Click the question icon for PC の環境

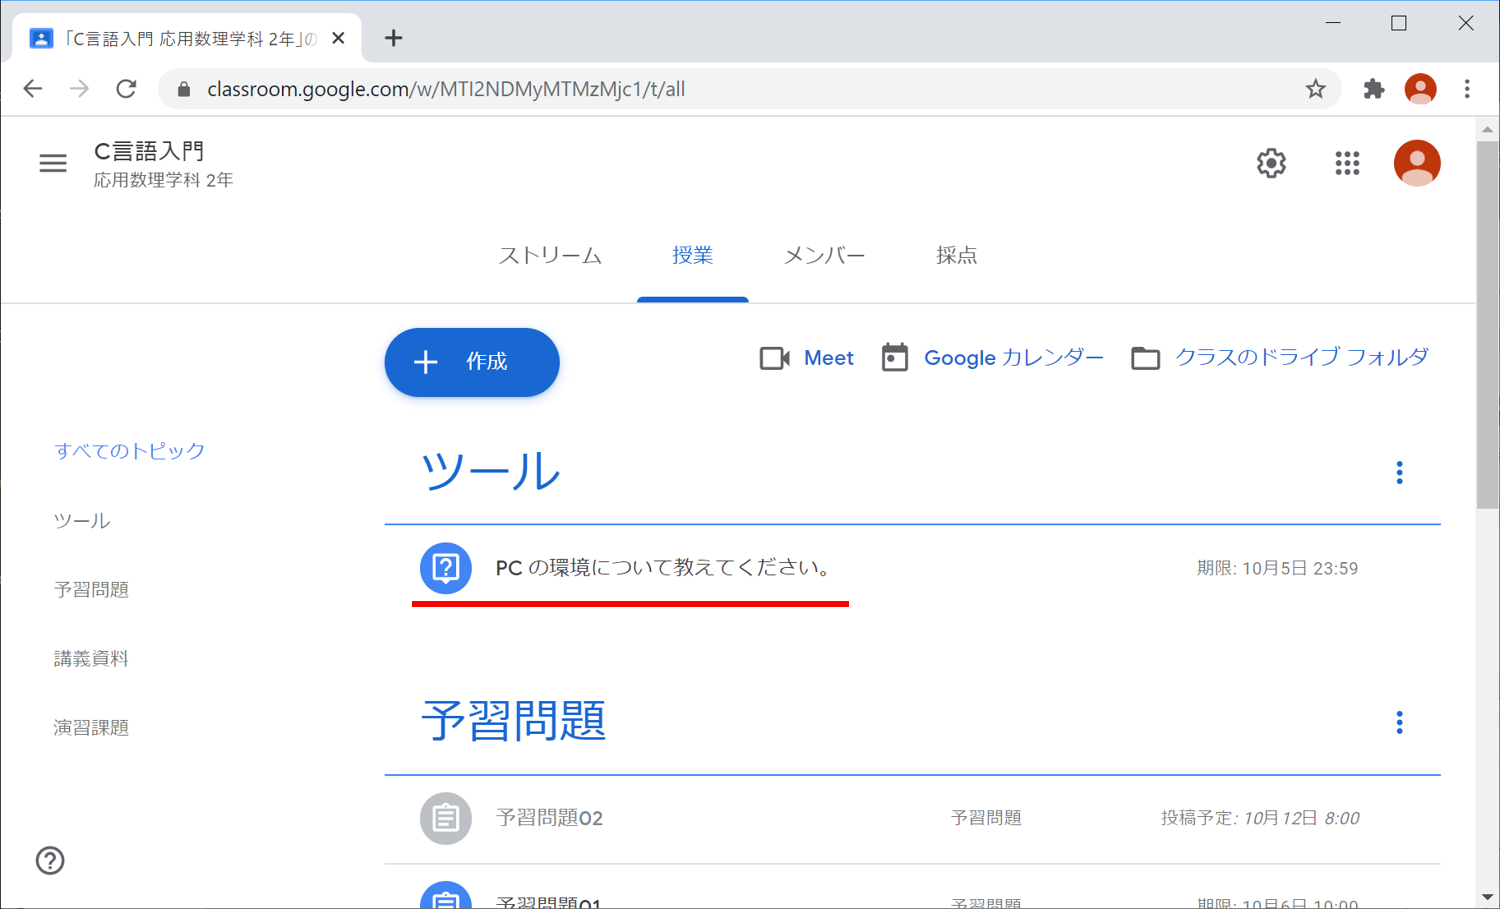click(445, 568)
